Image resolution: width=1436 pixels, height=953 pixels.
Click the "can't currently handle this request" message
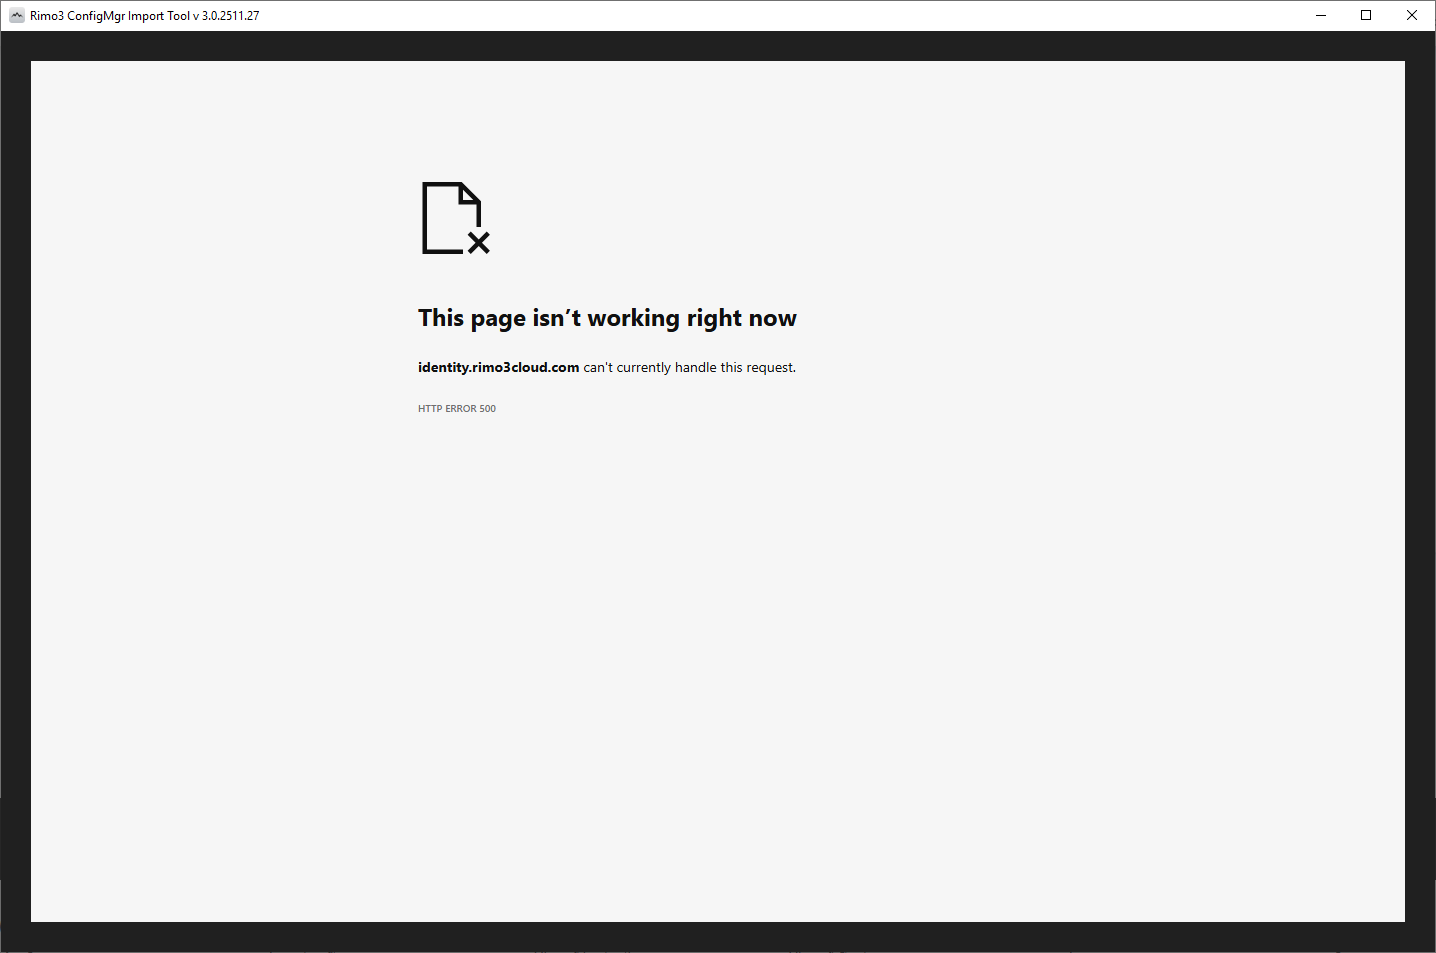pyautogui.click(x=689, y=367)
